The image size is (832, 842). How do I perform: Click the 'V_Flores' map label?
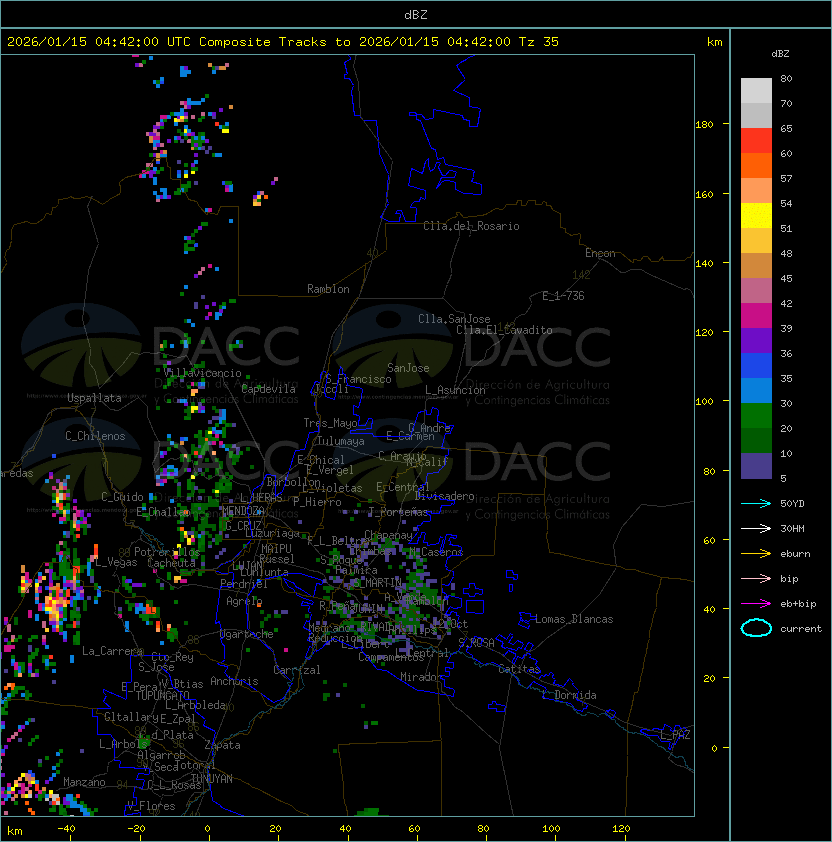tap(151, 806)
